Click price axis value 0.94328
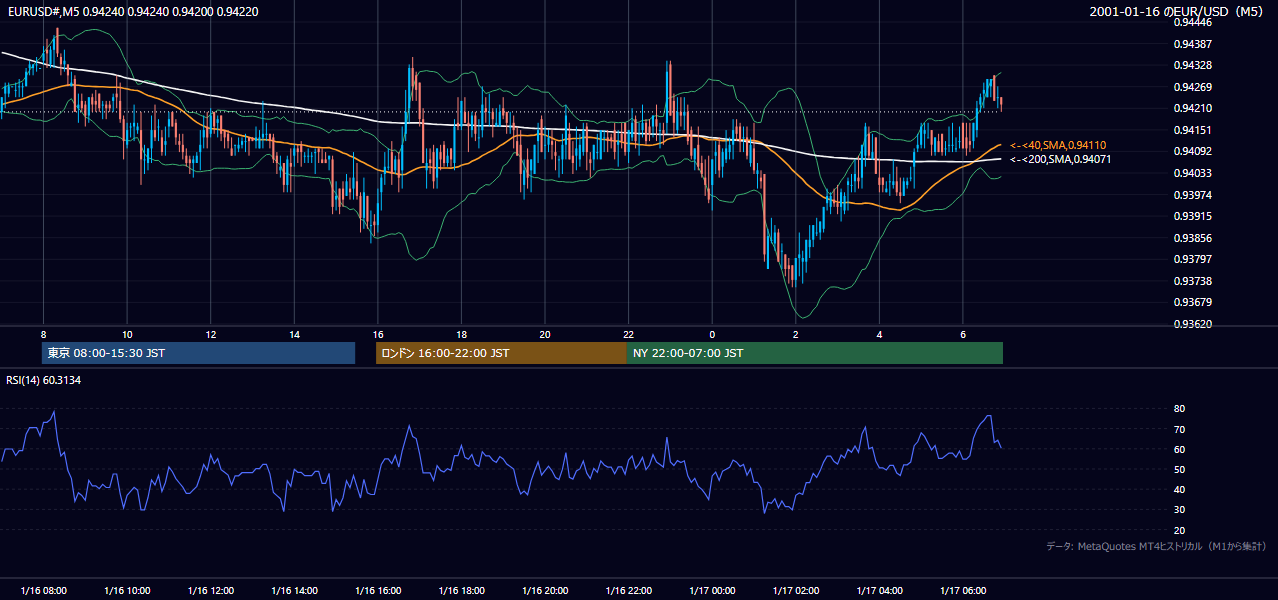The width and height of the screenshot is (1278, 600). (1192, 65)
